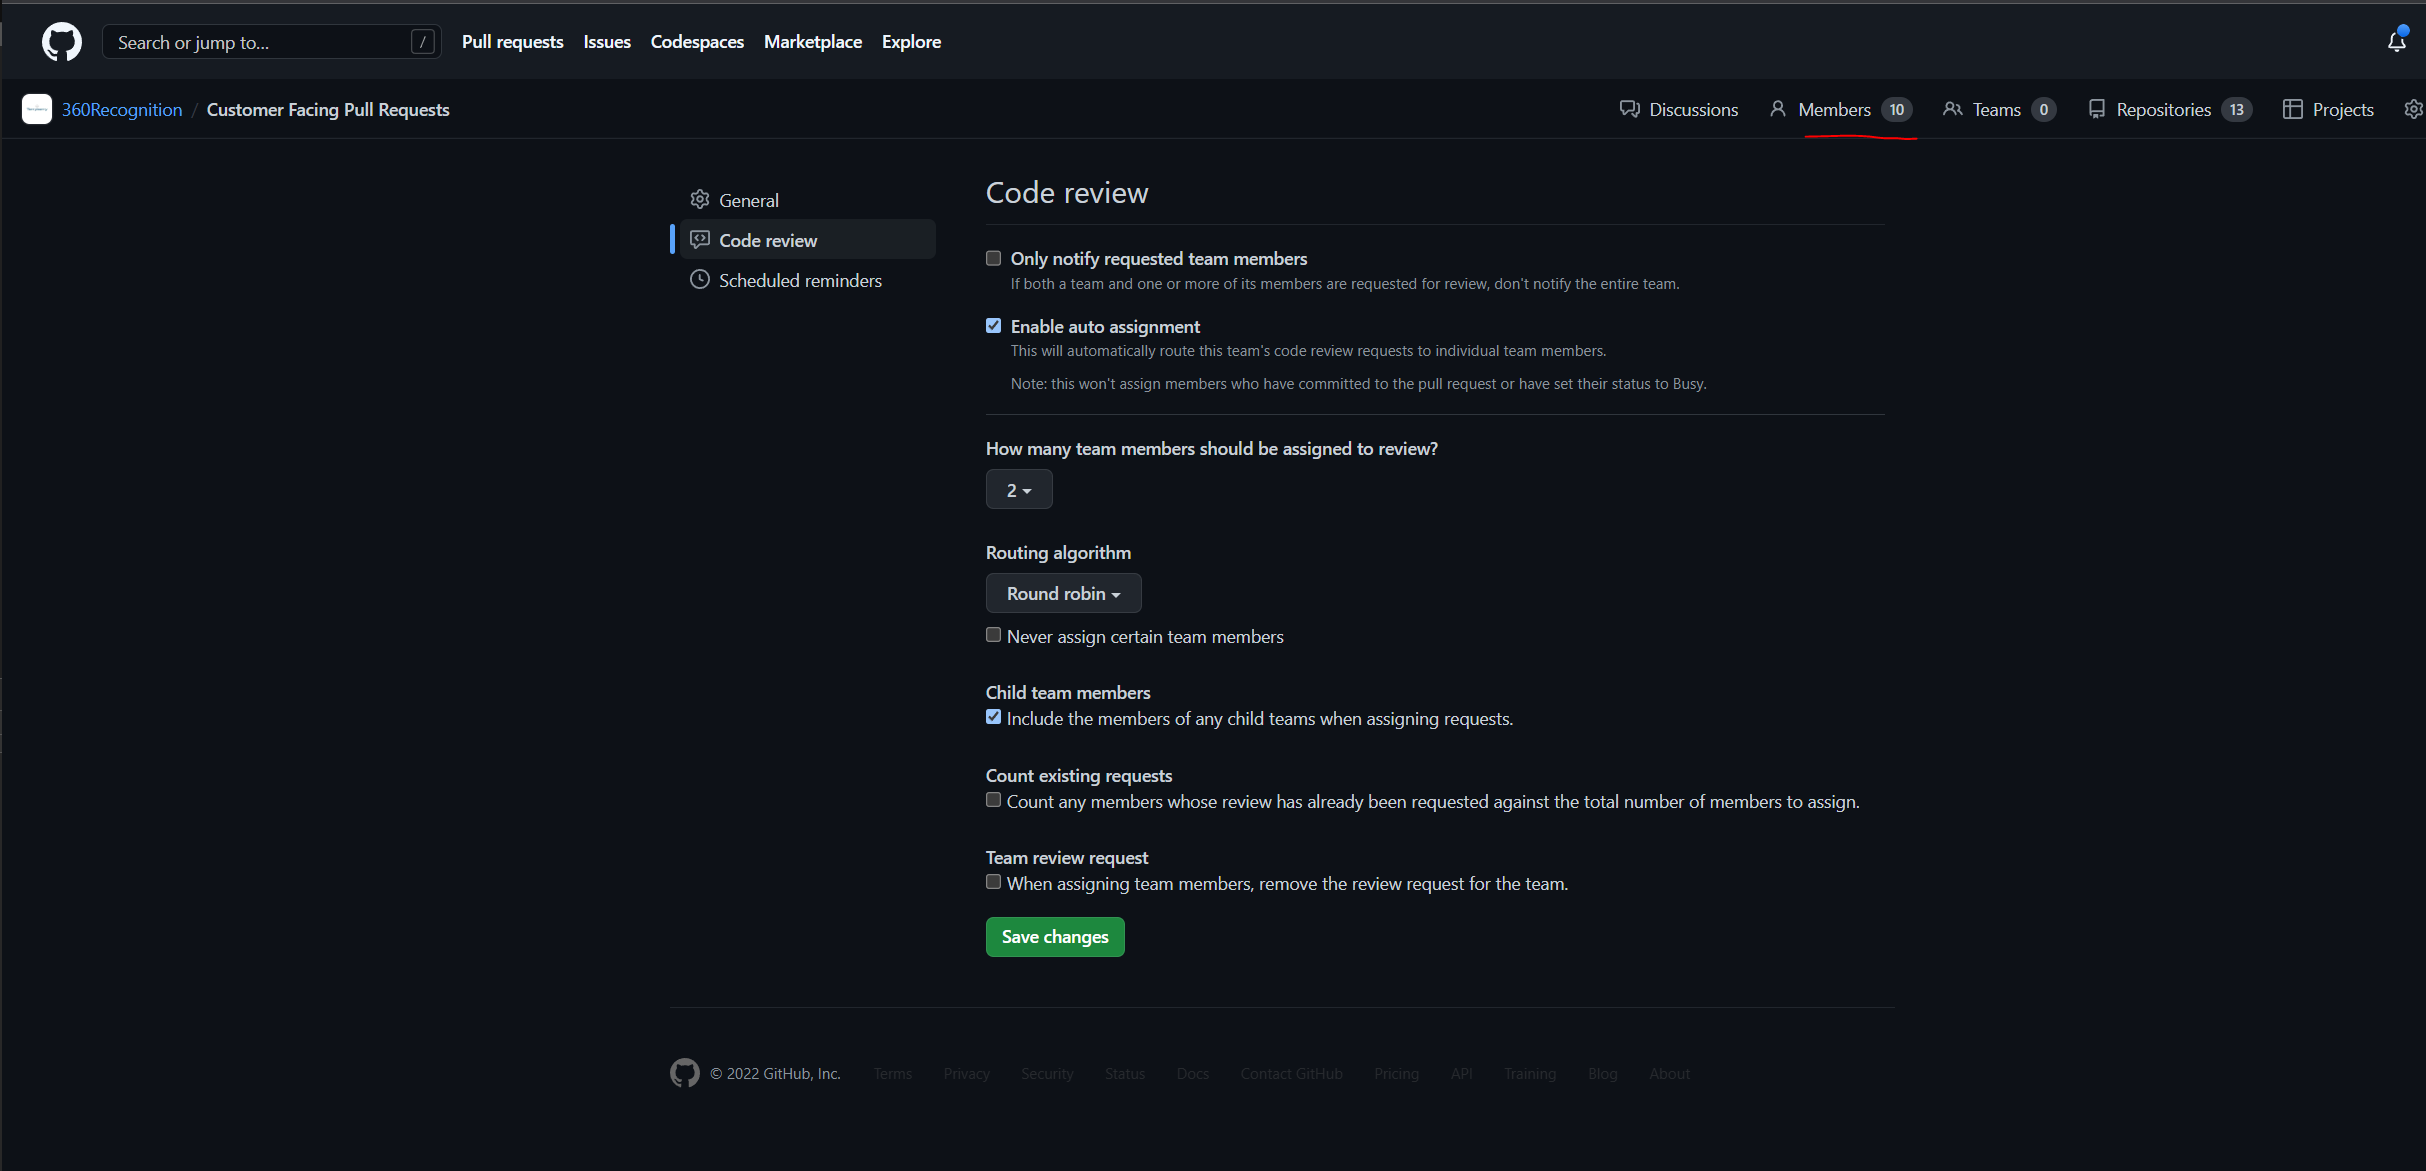The width and height of the screenshot is (2426, 1171).
Task: Uncheck include members of child teams
Action: tap(993, 716)
